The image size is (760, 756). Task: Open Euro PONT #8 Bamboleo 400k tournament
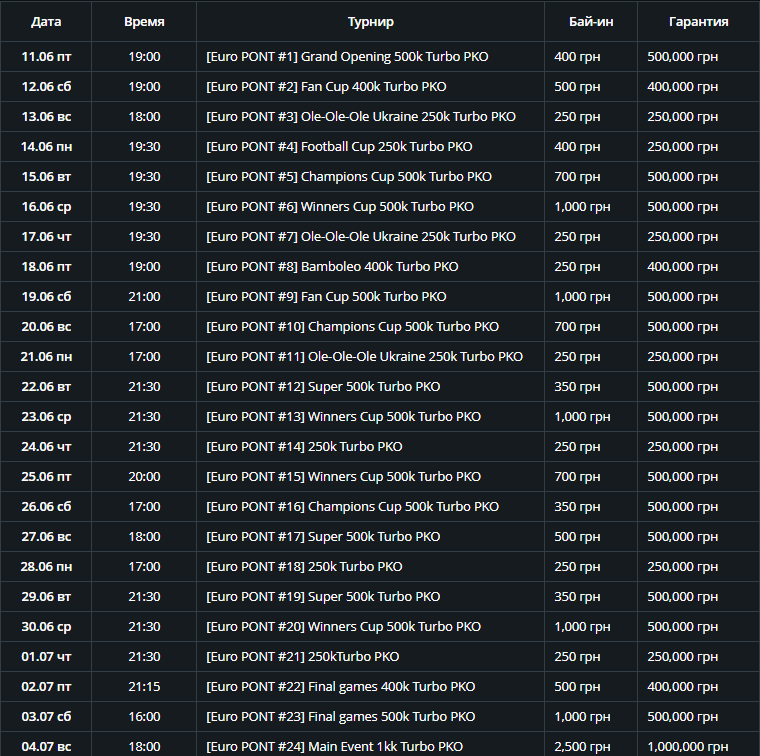332,267
